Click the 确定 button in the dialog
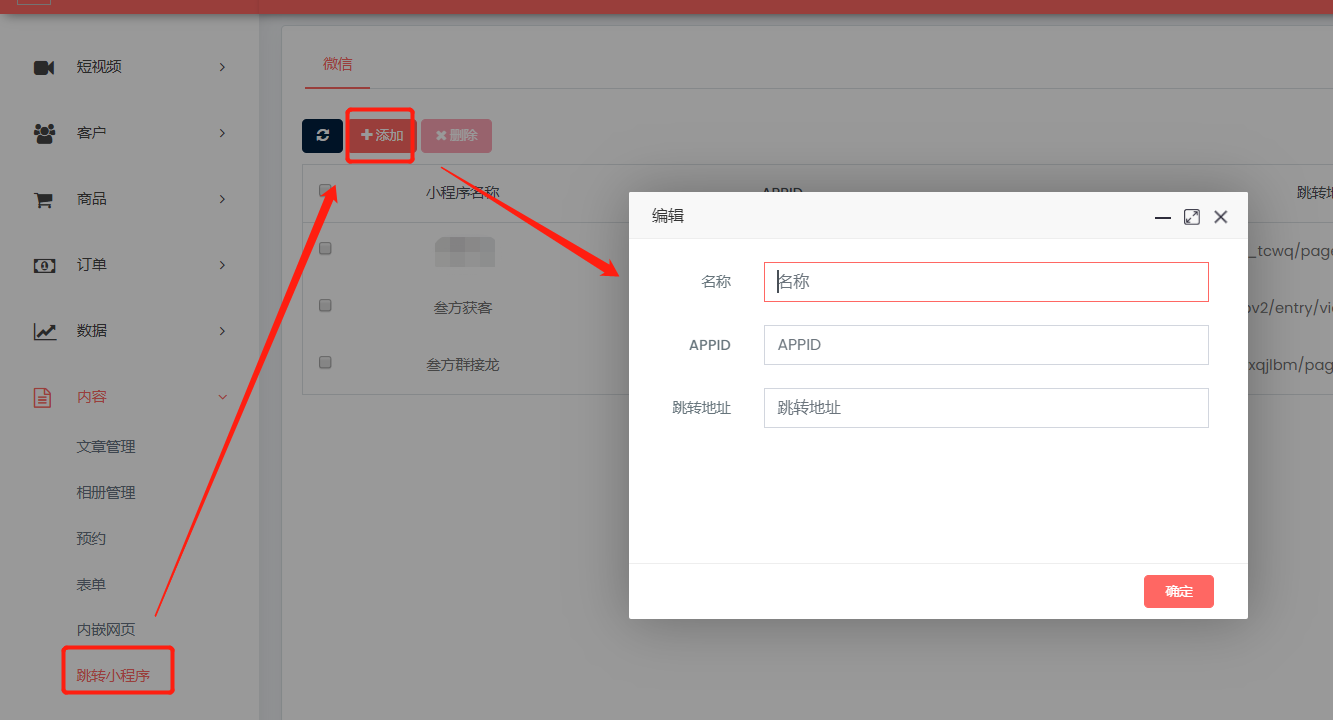 [x=1179, y=591]
